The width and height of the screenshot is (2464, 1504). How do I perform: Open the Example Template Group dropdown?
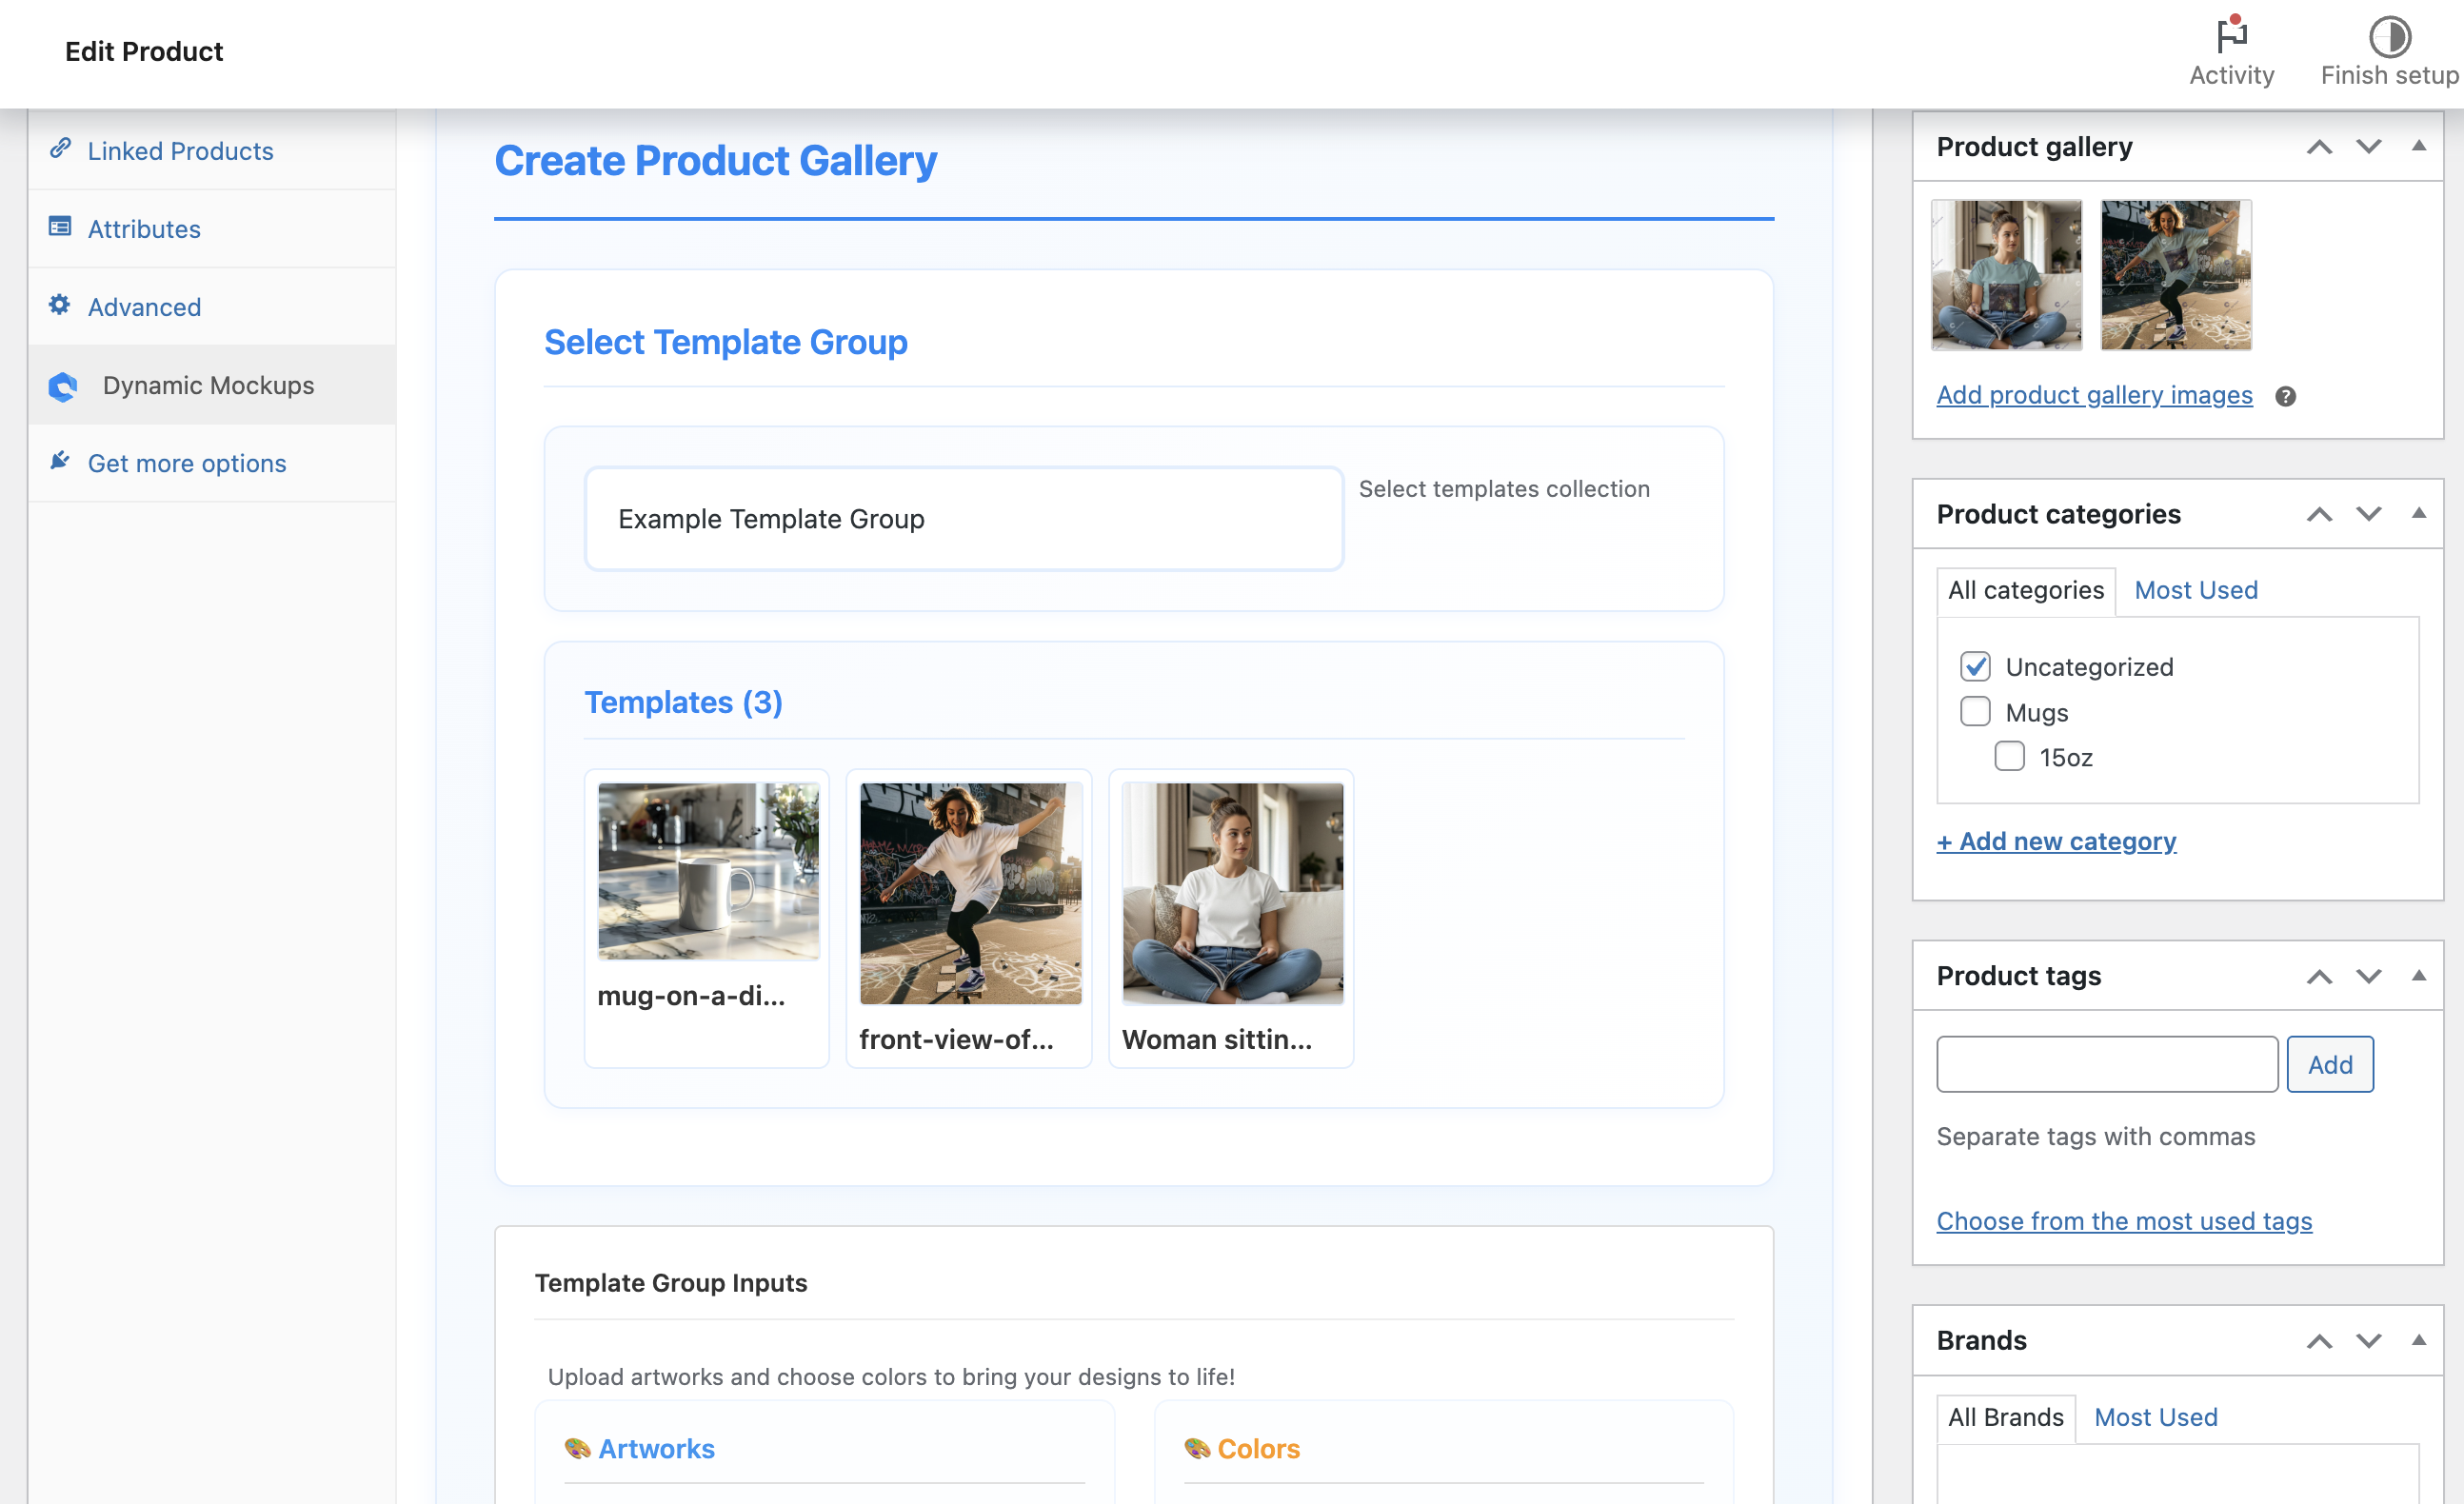click(964, 519)
